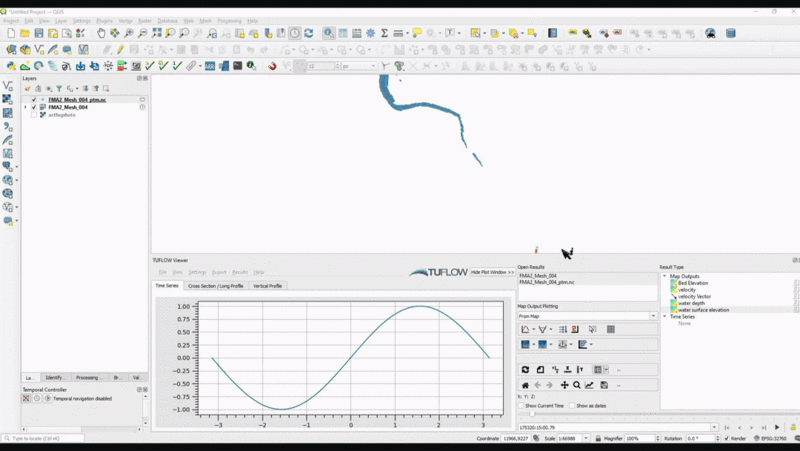Click the Hide Plot Window button
The image size is (800, 451).
(x=492, y=272)
